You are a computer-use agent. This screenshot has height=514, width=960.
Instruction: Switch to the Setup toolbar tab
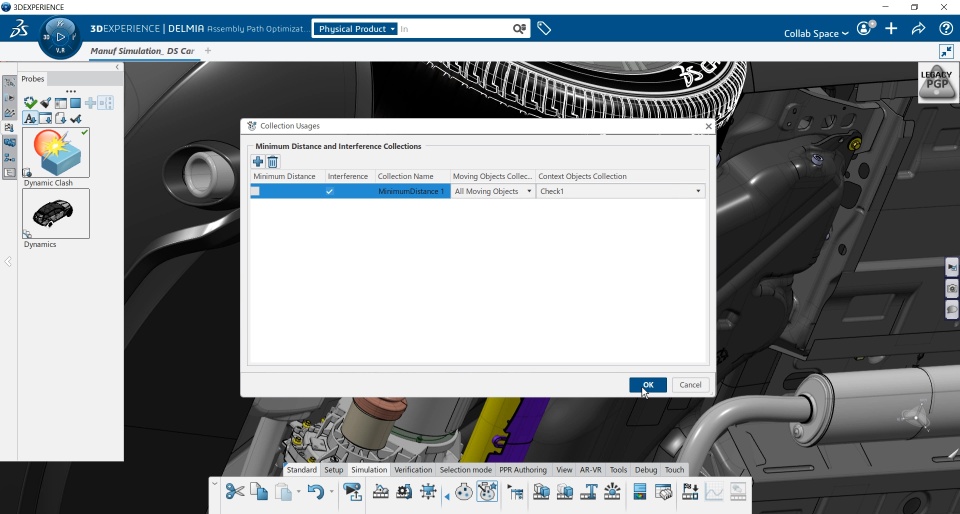(x=334, y=470)
